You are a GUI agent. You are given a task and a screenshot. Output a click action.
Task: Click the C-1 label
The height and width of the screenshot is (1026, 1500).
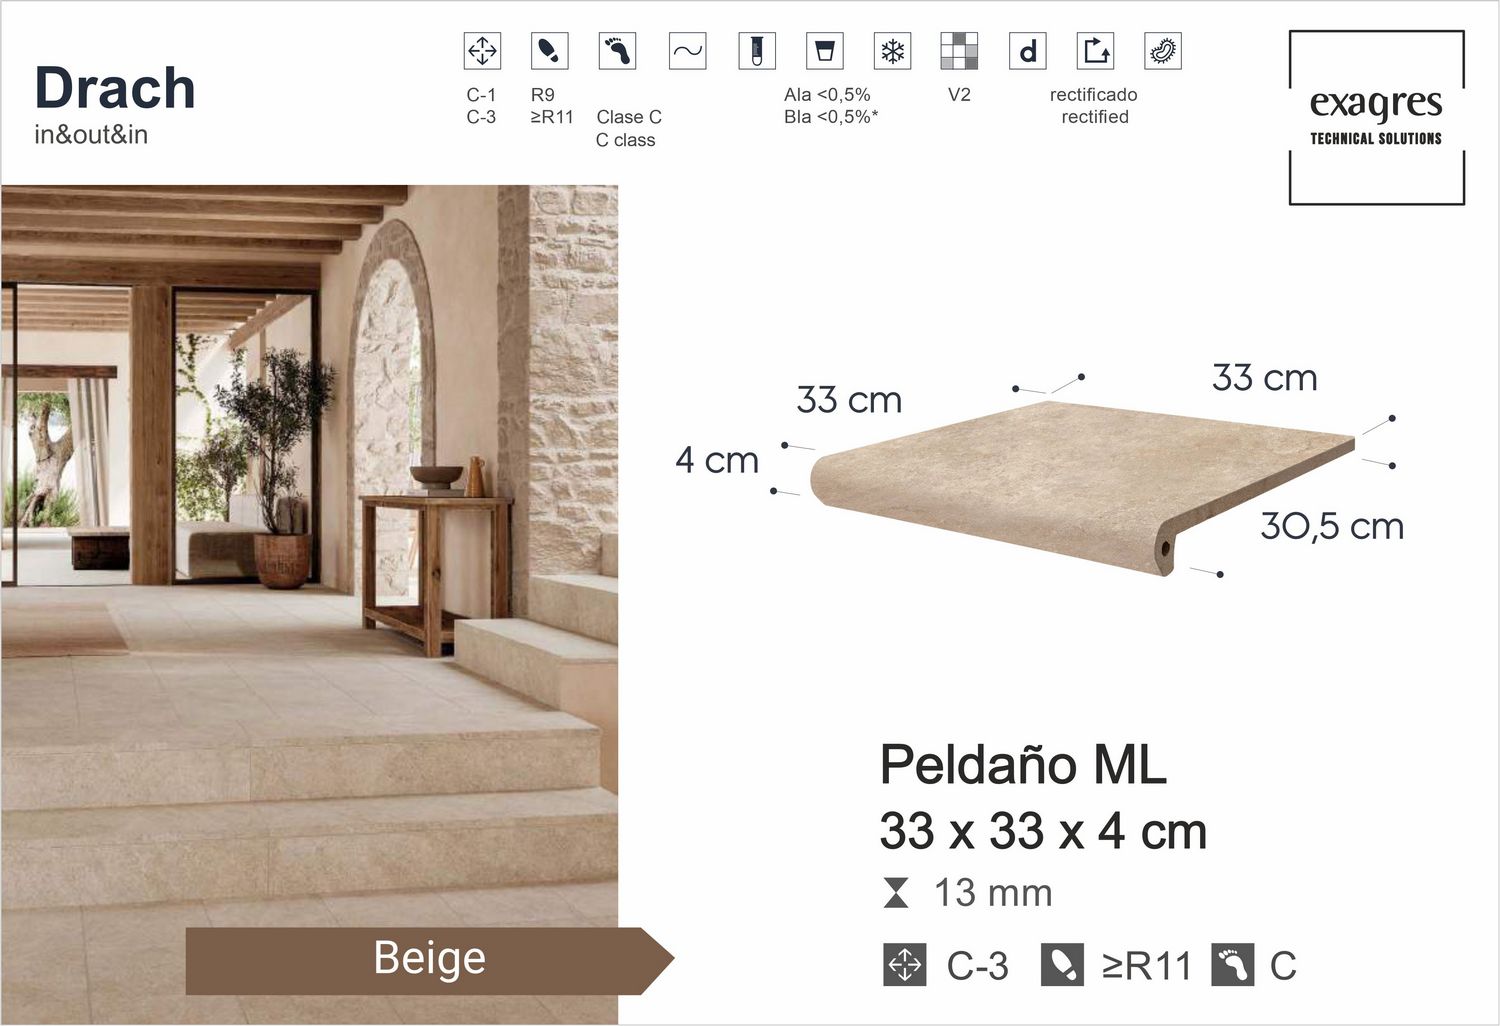[481, 95]
